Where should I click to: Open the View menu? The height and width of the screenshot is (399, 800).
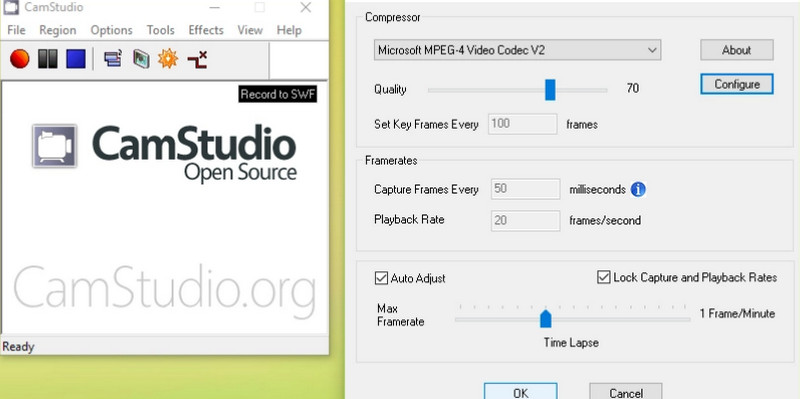250,30
